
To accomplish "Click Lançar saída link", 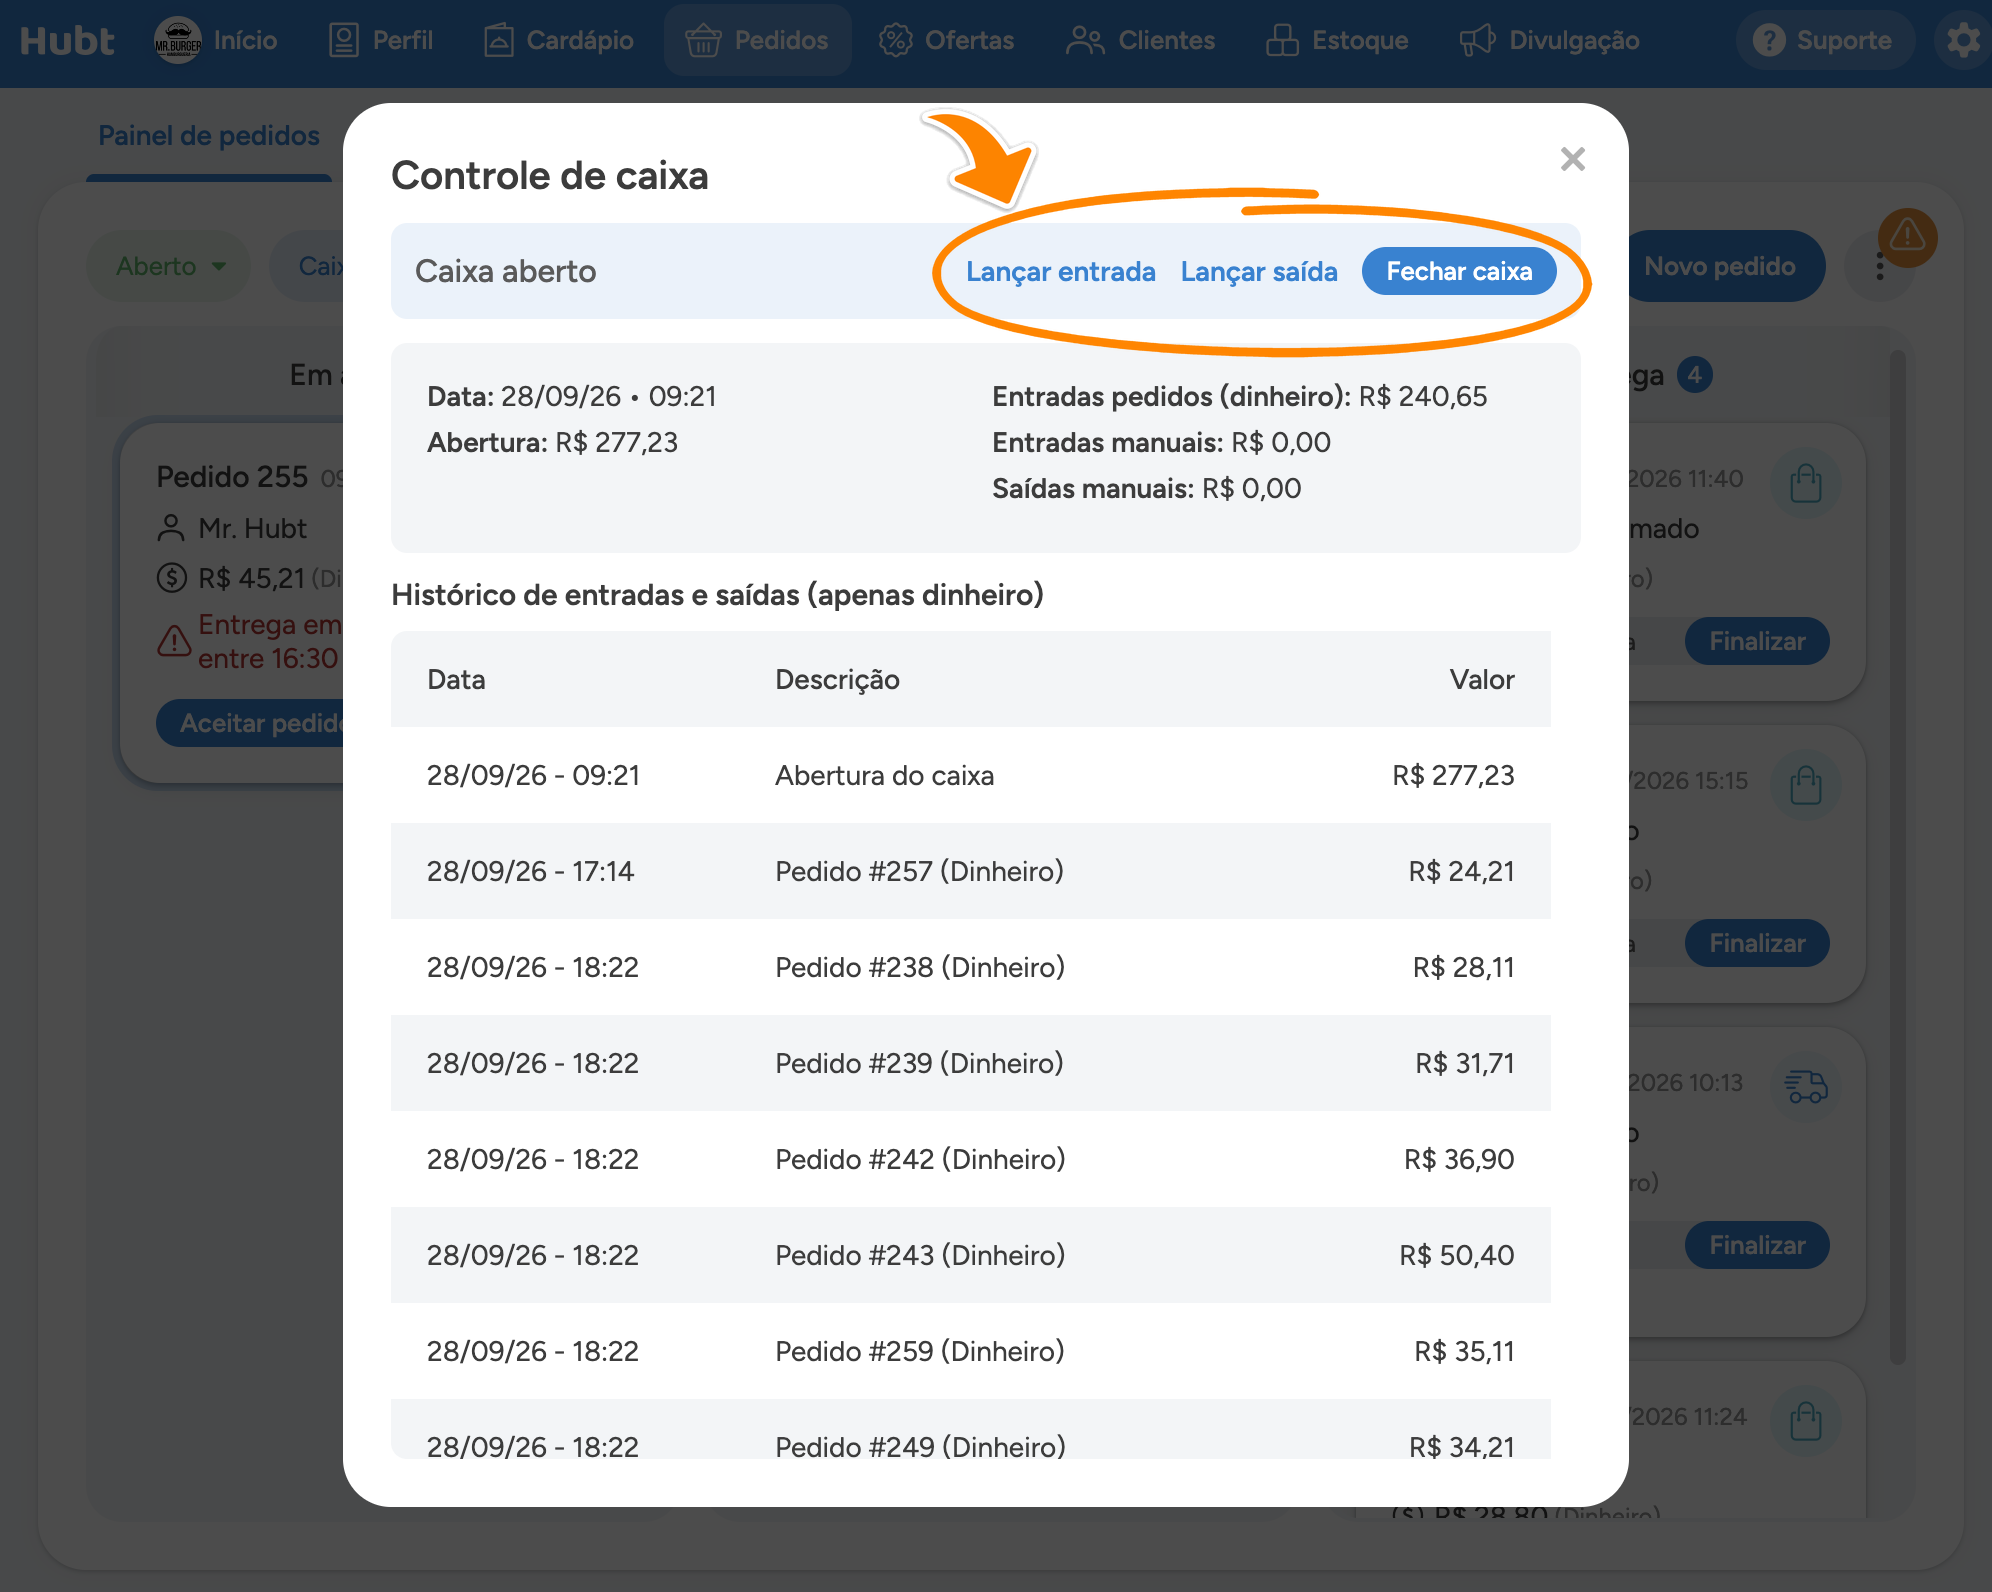I will [1258, 271].
